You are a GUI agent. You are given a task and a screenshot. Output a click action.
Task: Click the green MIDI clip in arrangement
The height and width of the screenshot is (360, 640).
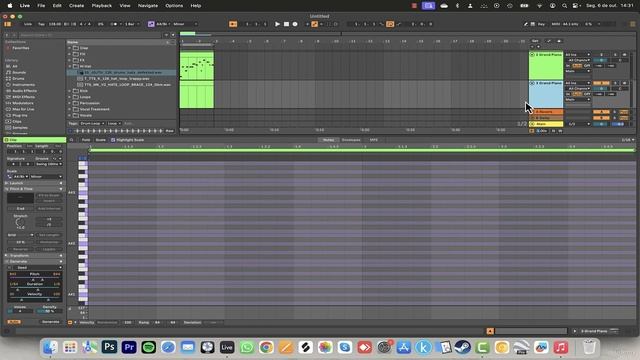click(197, 65)
